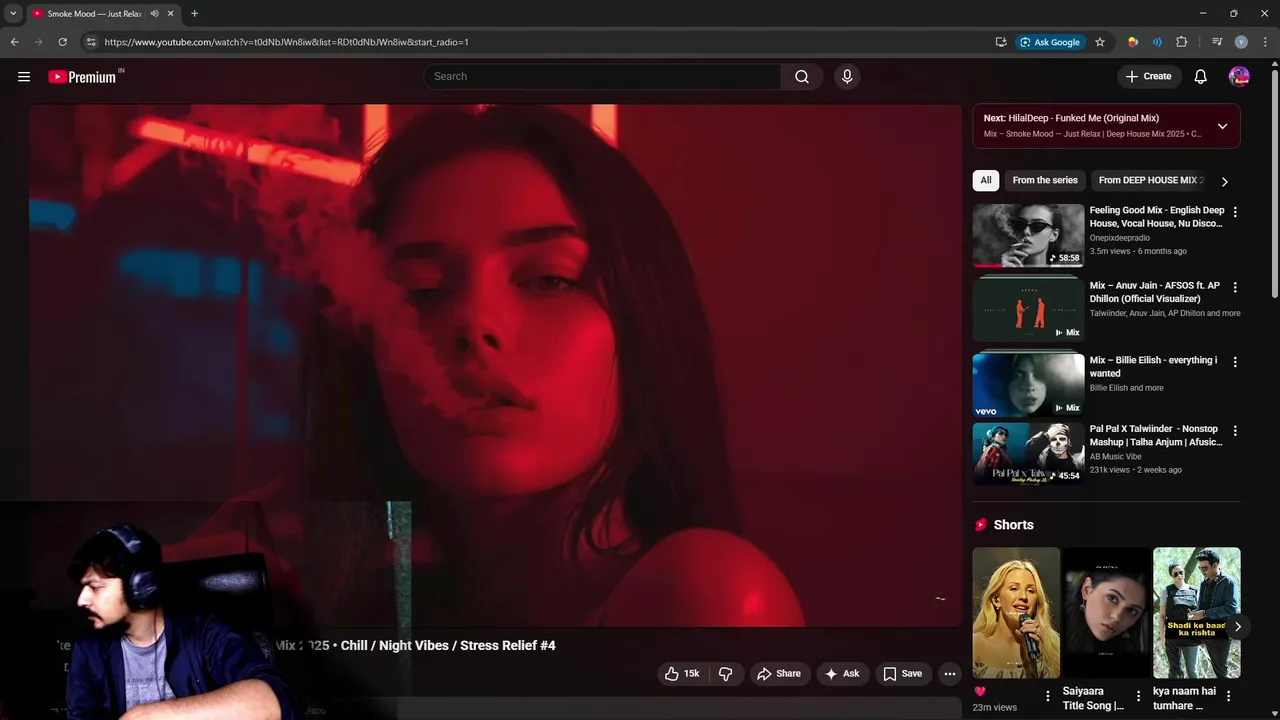This screenshot has width=1280, height=720.
Task: Open options for Anuv Jain AFSOS mix
Action: [x=1235, y=287]
